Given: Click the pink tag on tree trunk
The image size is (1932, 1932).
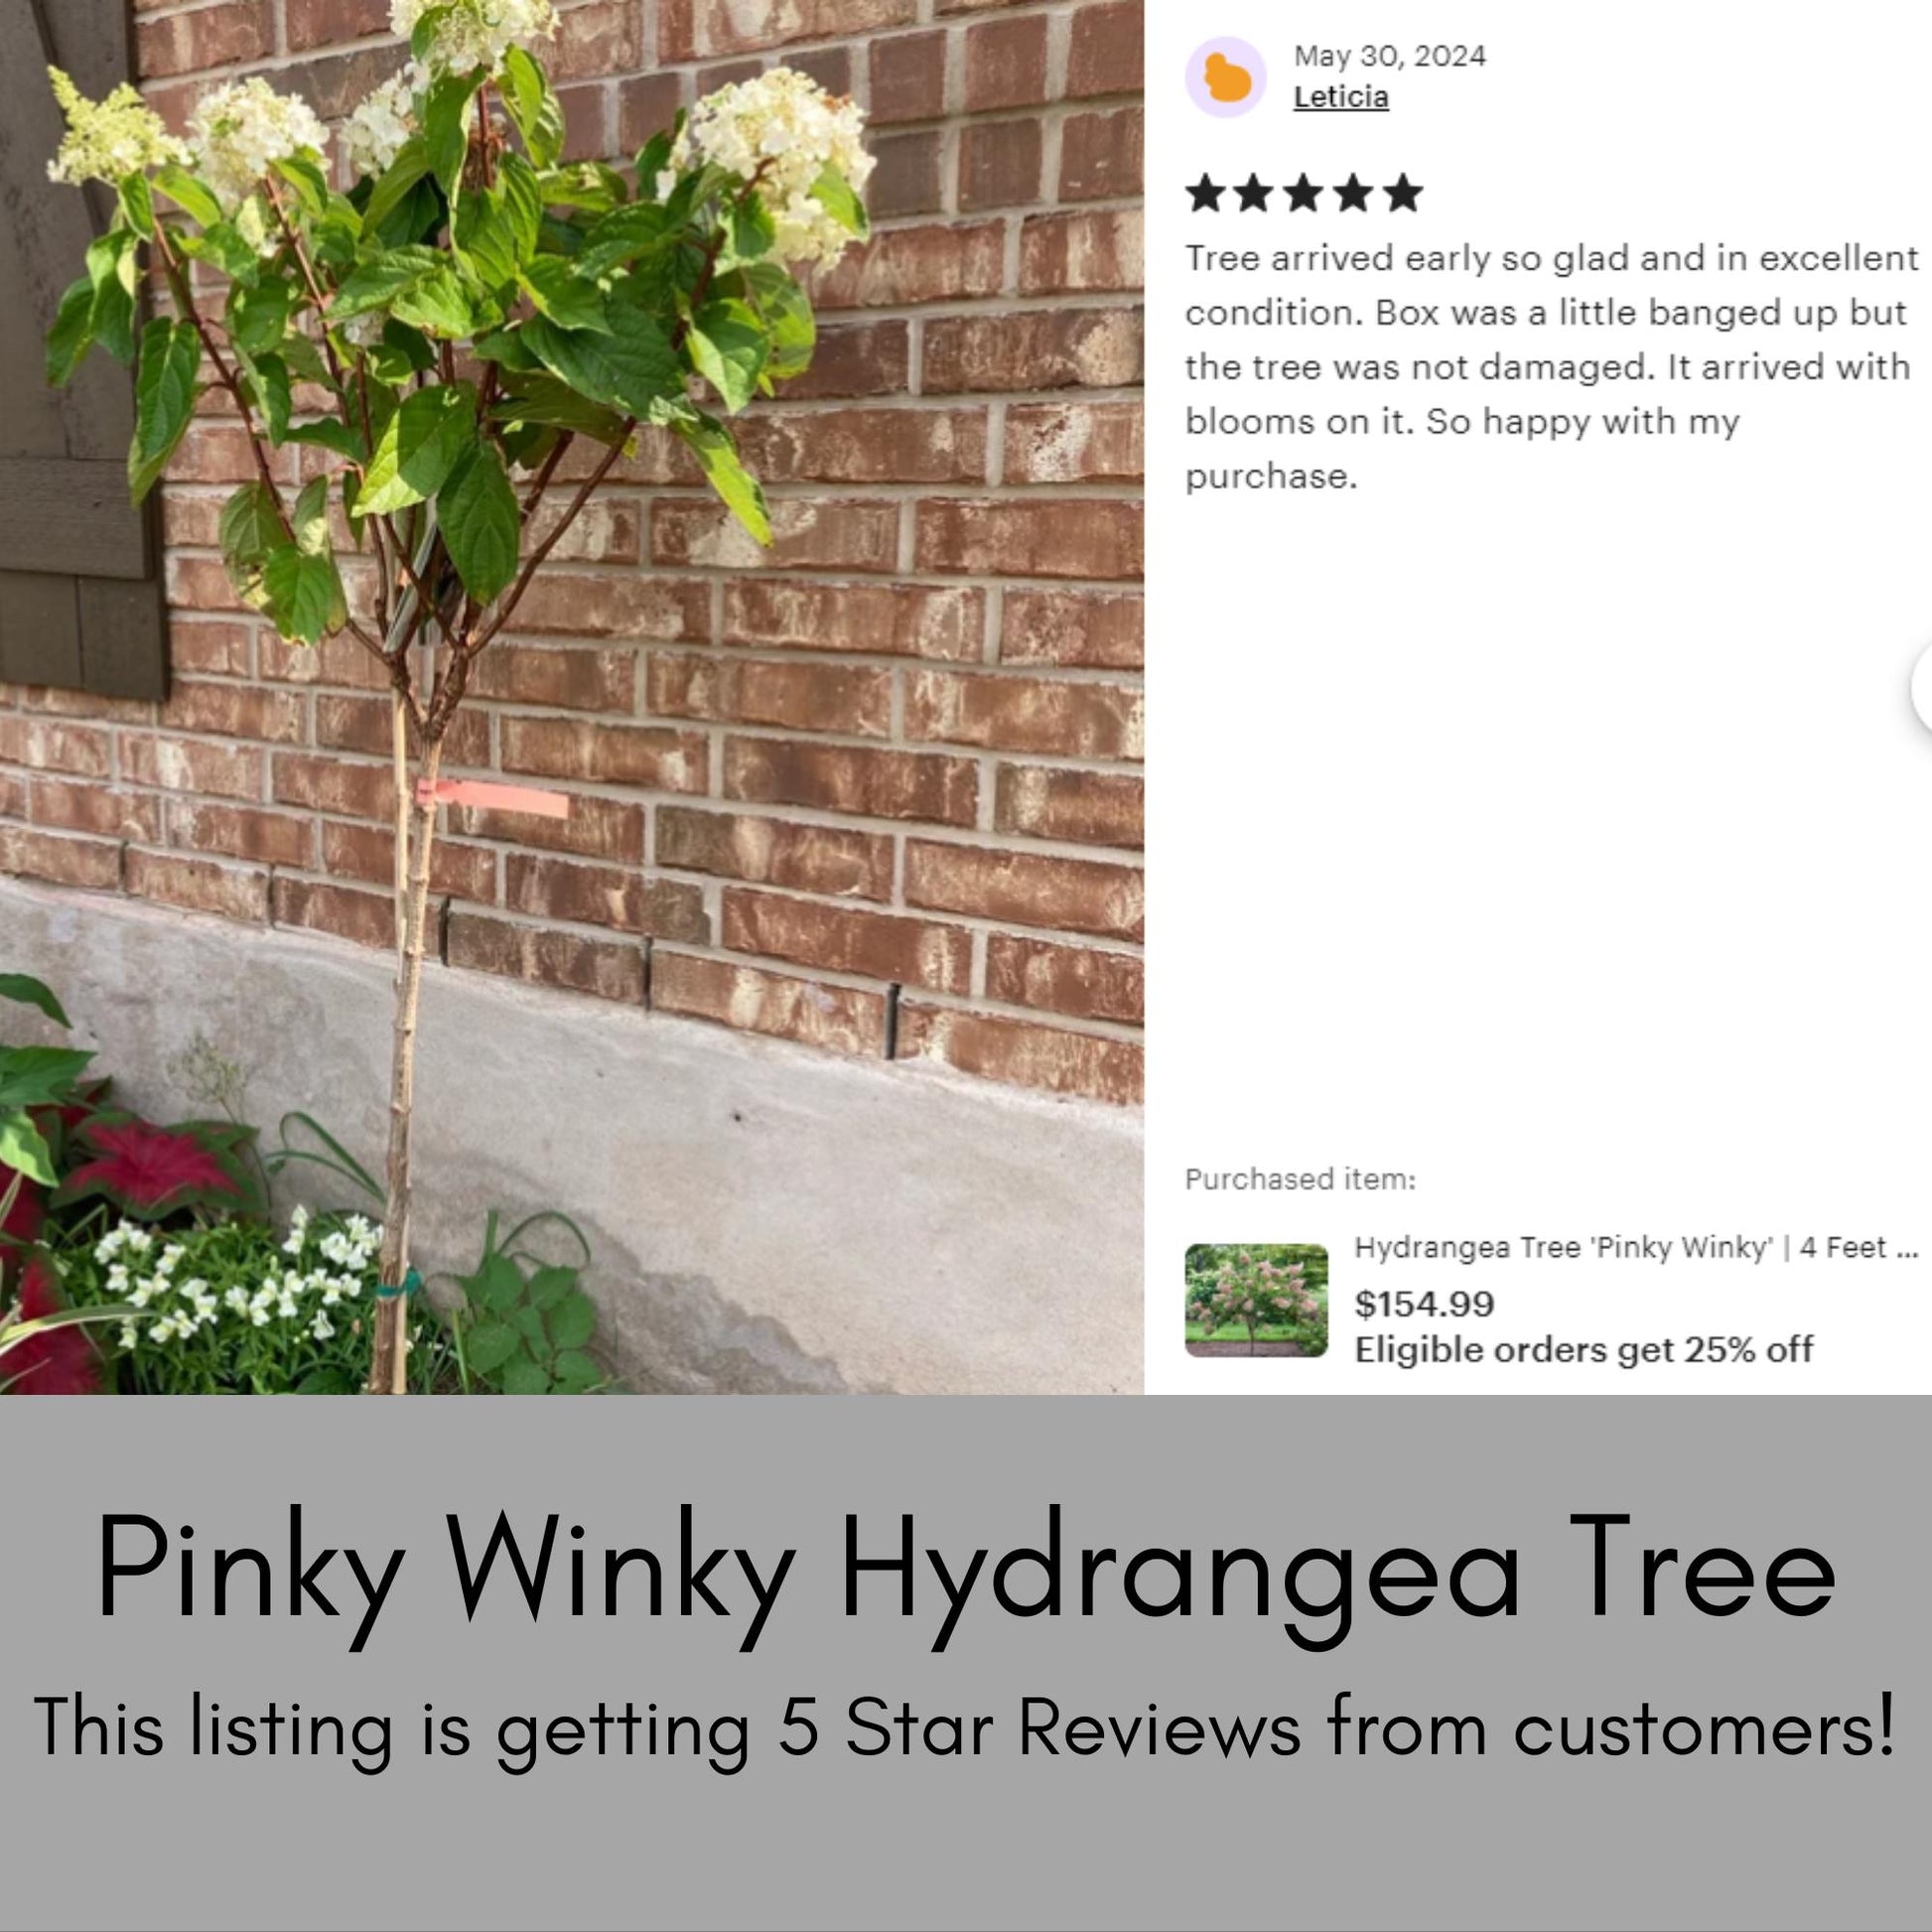Looking at the screenshot, I should 492,797.
